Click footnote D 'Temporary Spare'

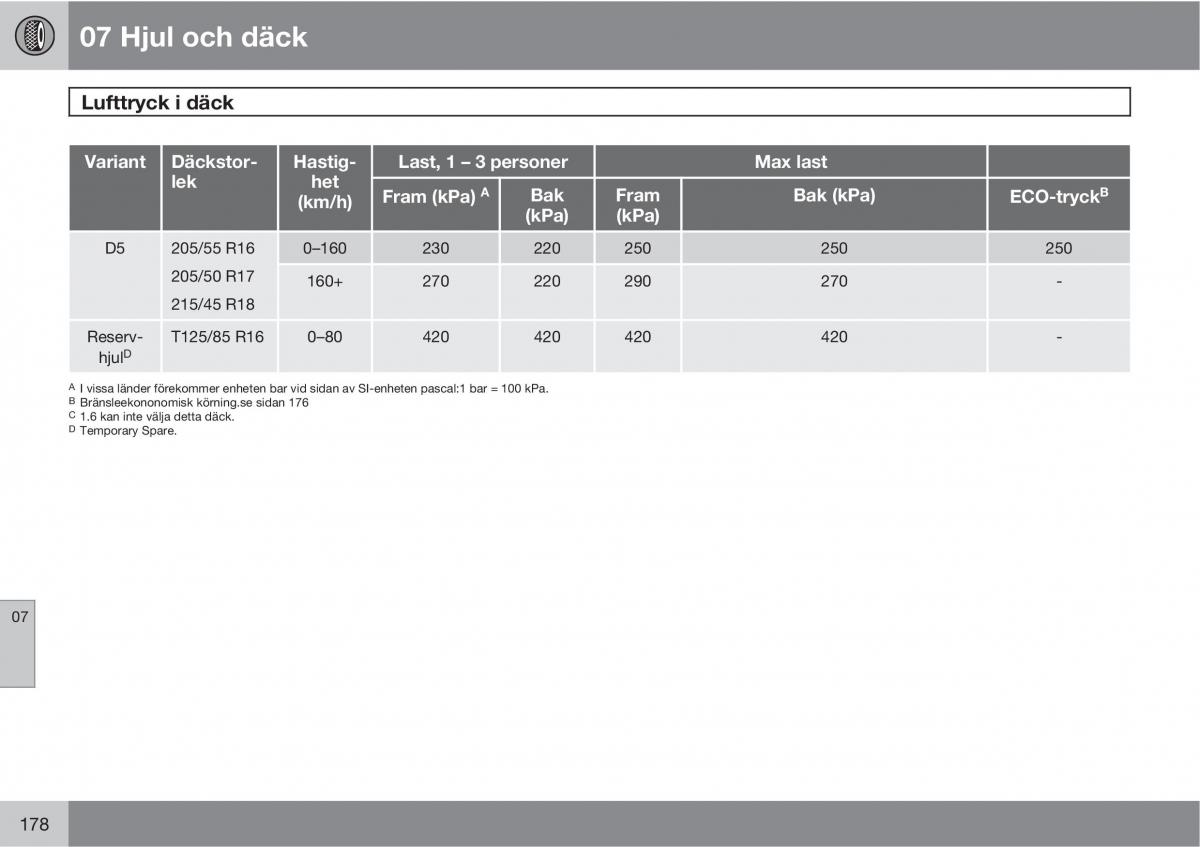pyautogui.click(x=122, y=430)
